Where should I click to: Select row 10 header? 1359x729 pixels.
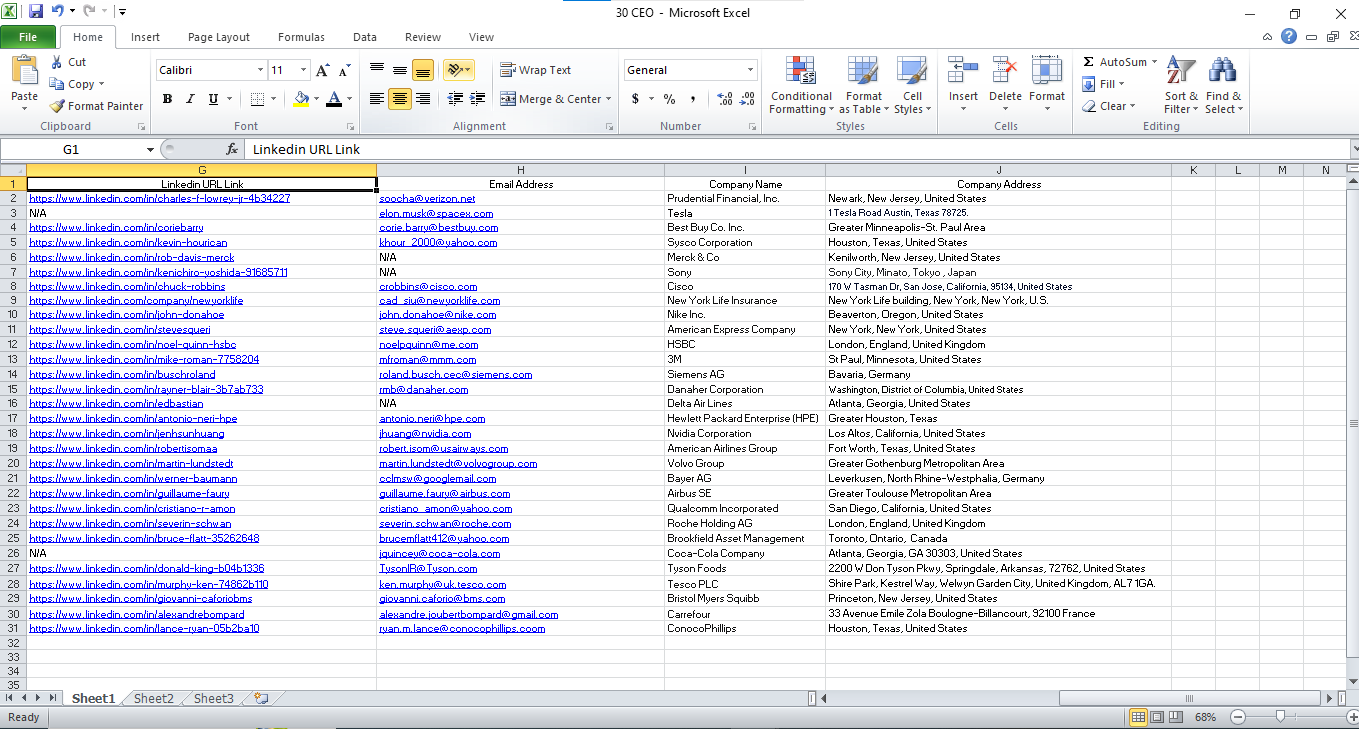[13, 315]
